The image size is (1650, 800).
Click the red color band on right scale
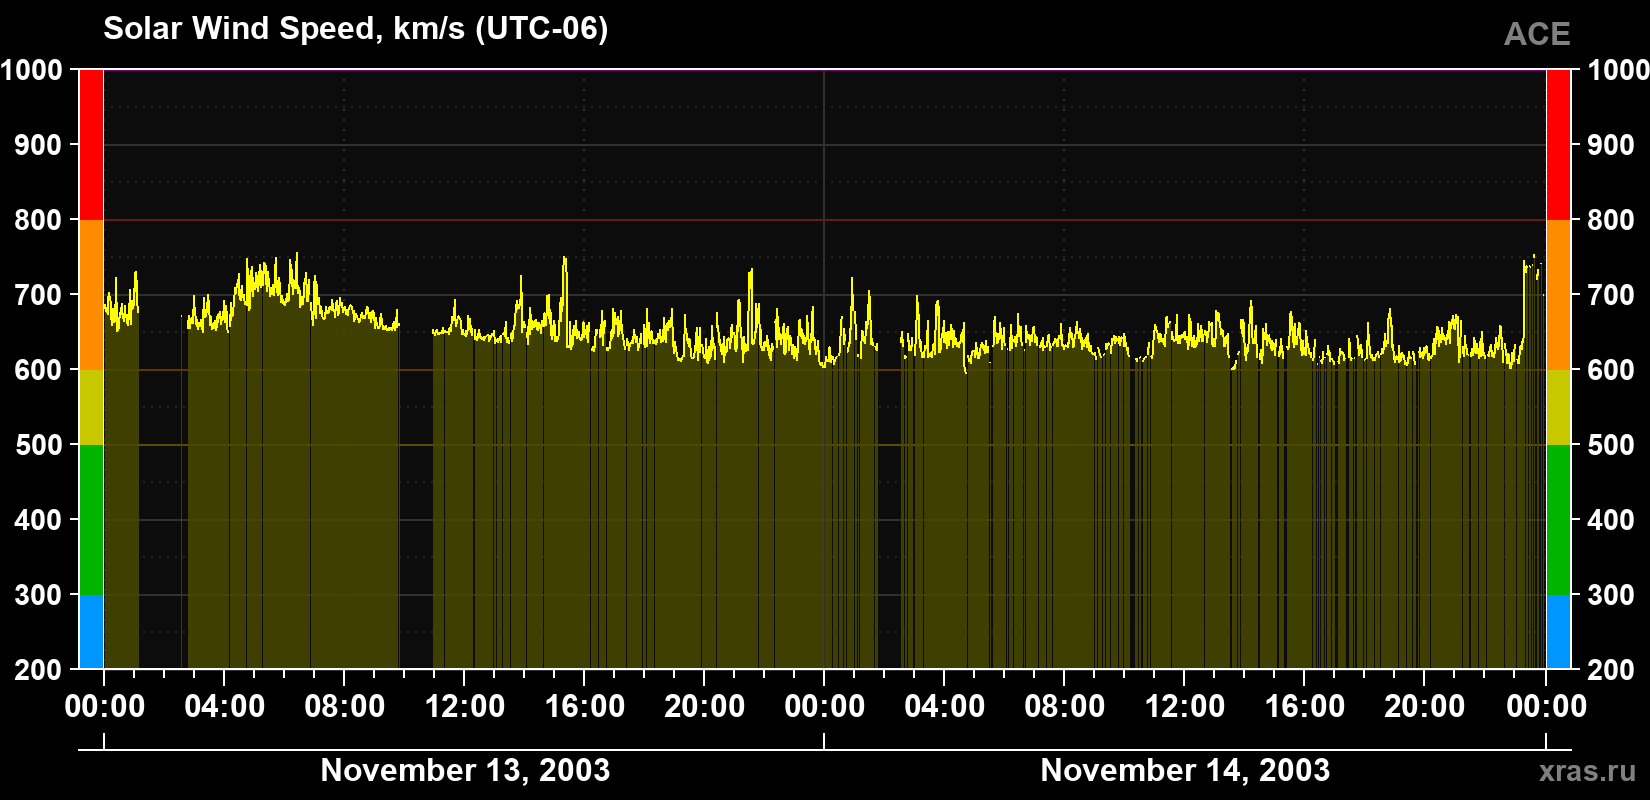[1558, 145]
